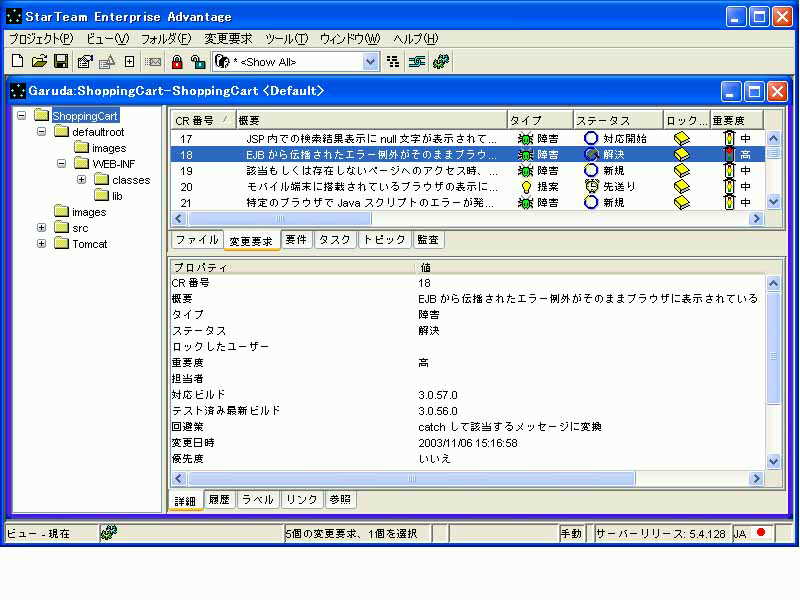Screen dimensions: 800x600
Task: Expand the Tomcat folder node
Action: pos(41,243)
